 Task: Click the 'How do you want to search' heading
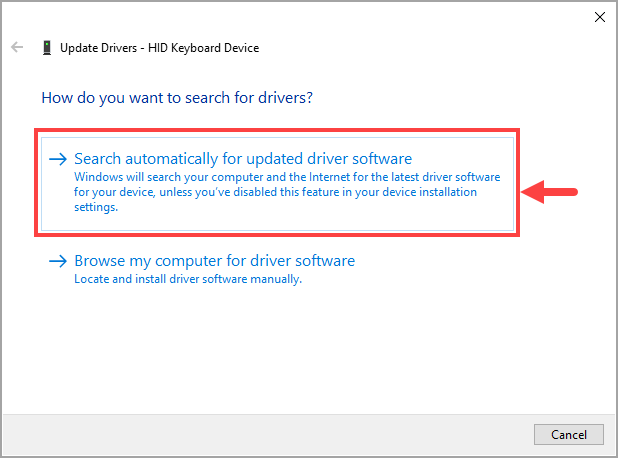177,98
